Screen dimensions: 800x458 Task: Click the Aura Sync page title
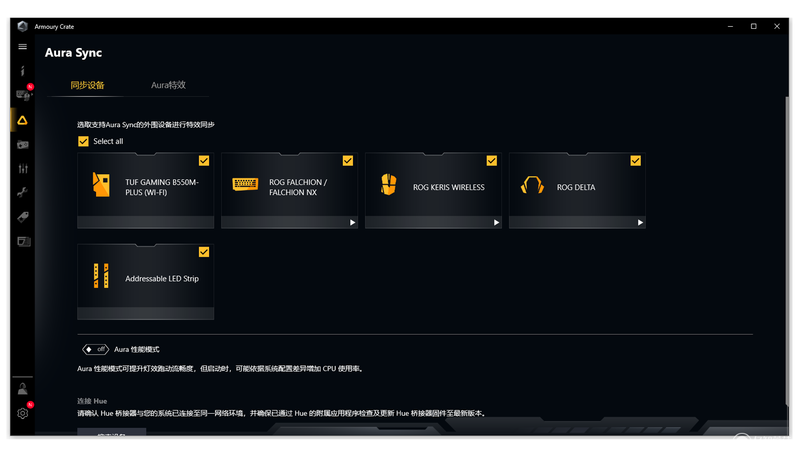(73, 53)
